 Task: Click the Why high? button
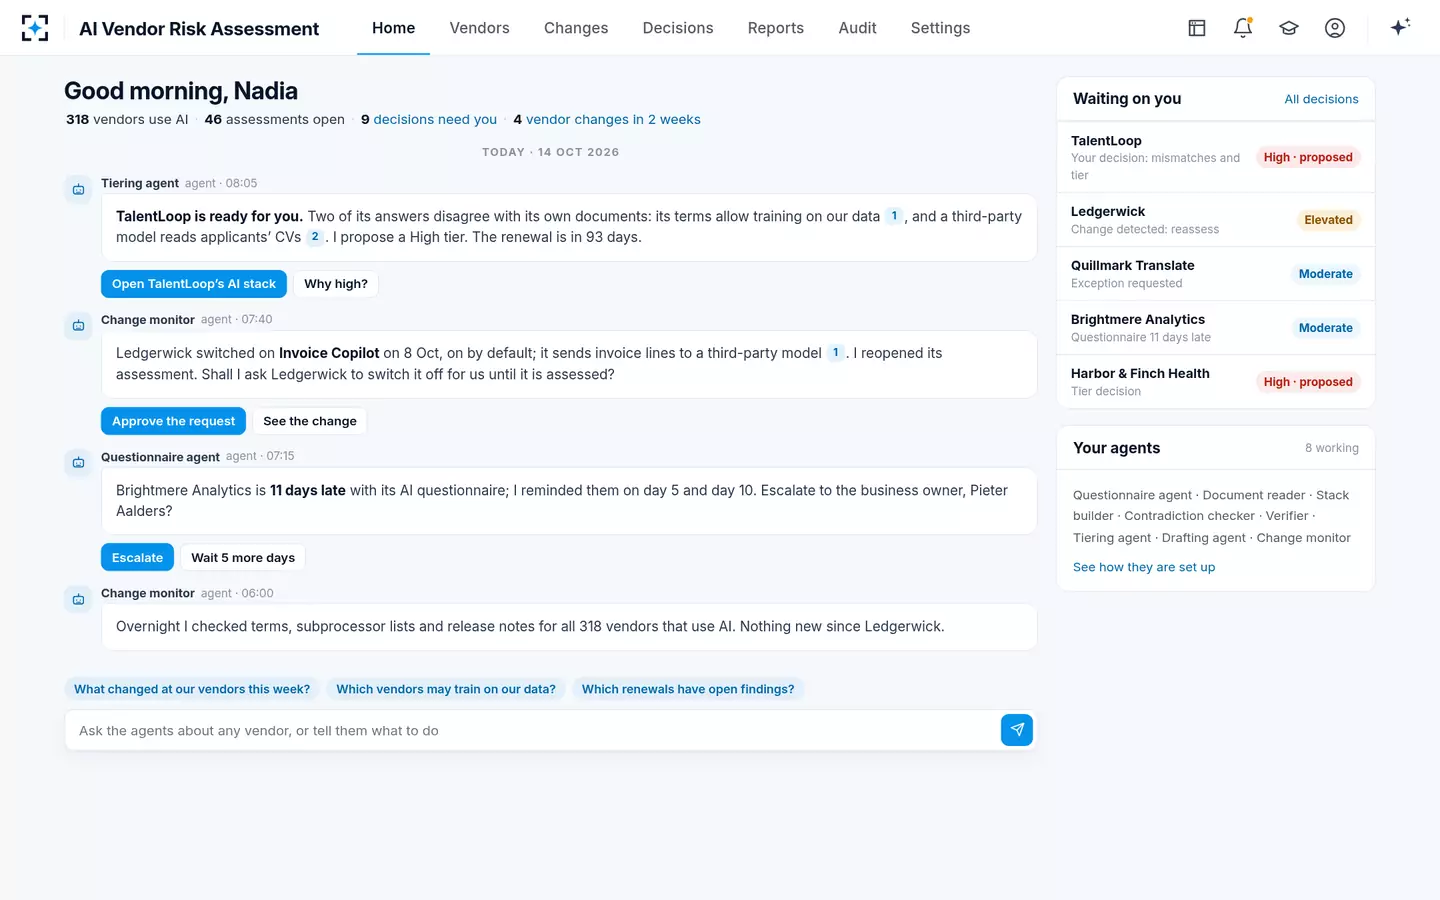(x=336, y=284)
